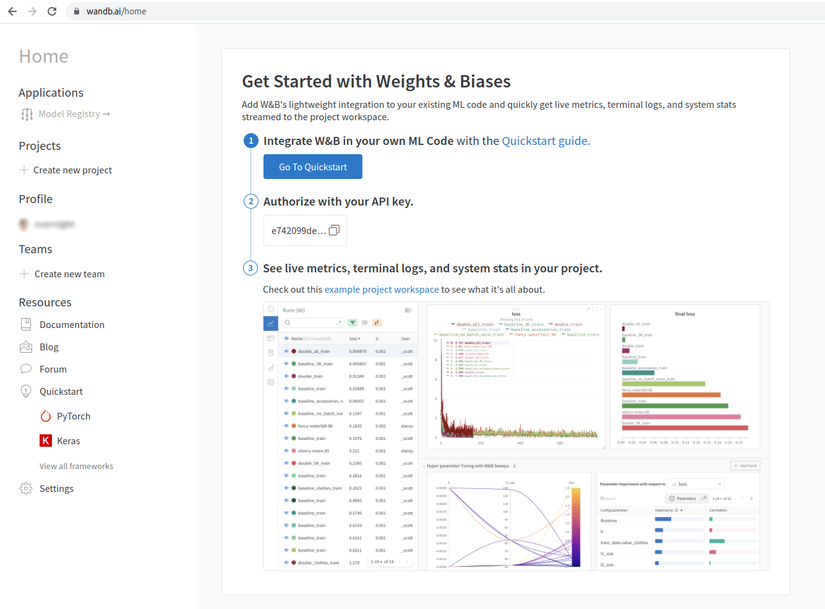The image size is (825, 609).
Task: Open the Forum resource
Action: 53,369
